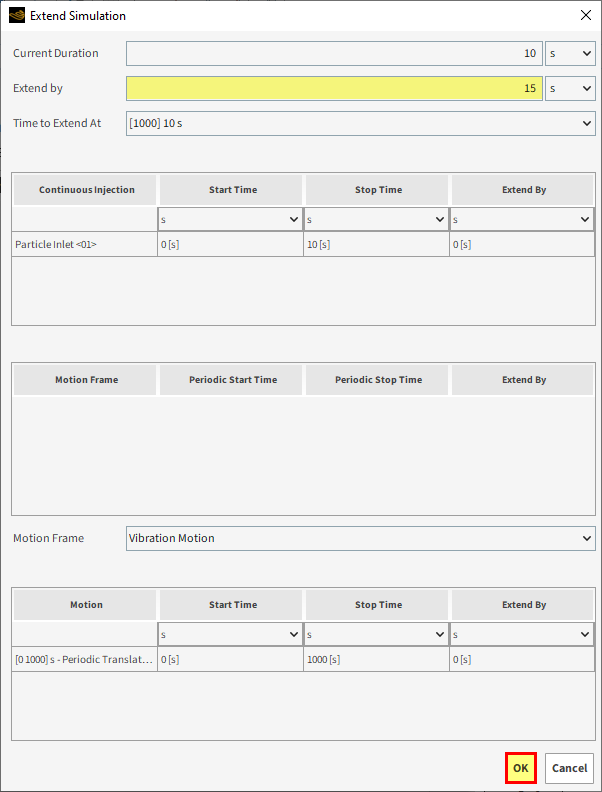
Task: Open Motion table Extend By unit dropdown
Action: [522, 634]
